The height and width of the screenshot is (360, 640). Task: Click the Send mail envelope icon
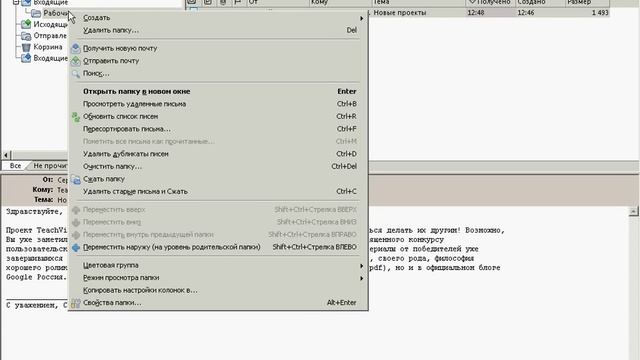76,61
